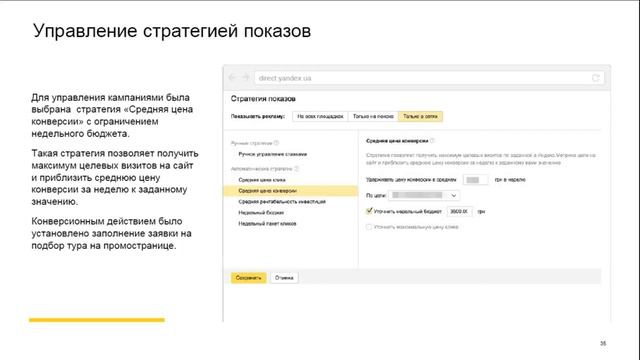
Task: Click slide title 'Управление стратегией показов'
Action: click(x=172, y=31)
